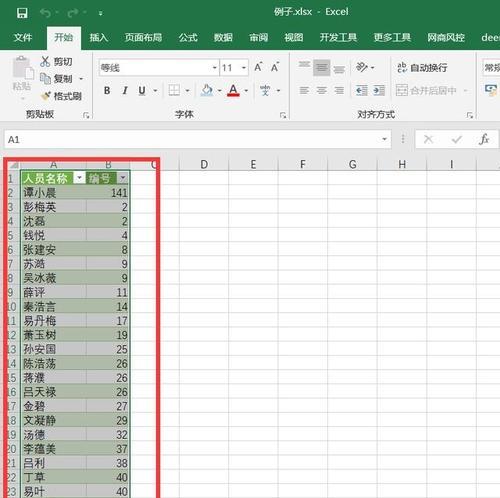The image size is (500, 498).
Task: Click the increase indent icon
Action: coord(379,90)
